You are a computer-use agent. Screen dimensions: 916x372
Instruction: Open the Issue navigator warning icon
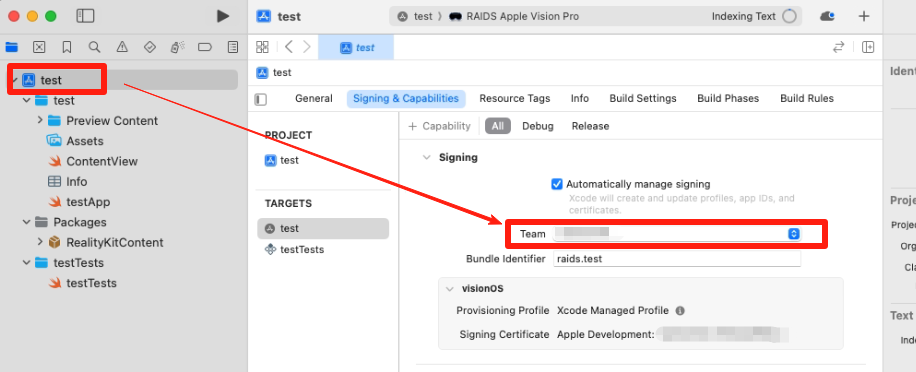(x=122, y=47)
